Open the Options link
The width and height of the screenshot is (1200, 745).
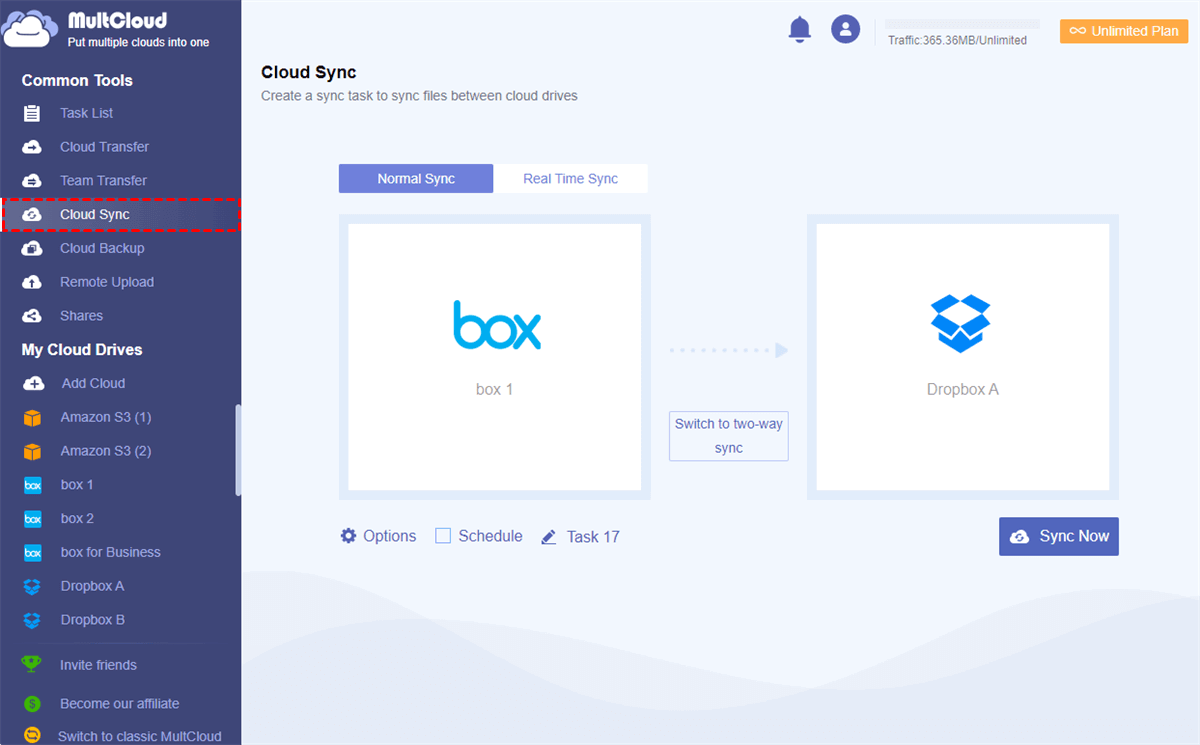point(389,536)
